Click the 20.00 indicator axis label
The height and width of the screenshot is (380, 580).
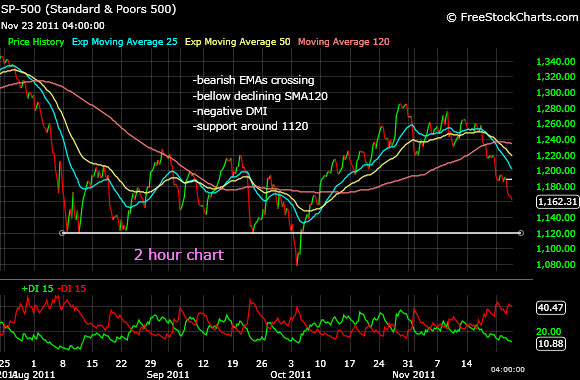[549, 332]
